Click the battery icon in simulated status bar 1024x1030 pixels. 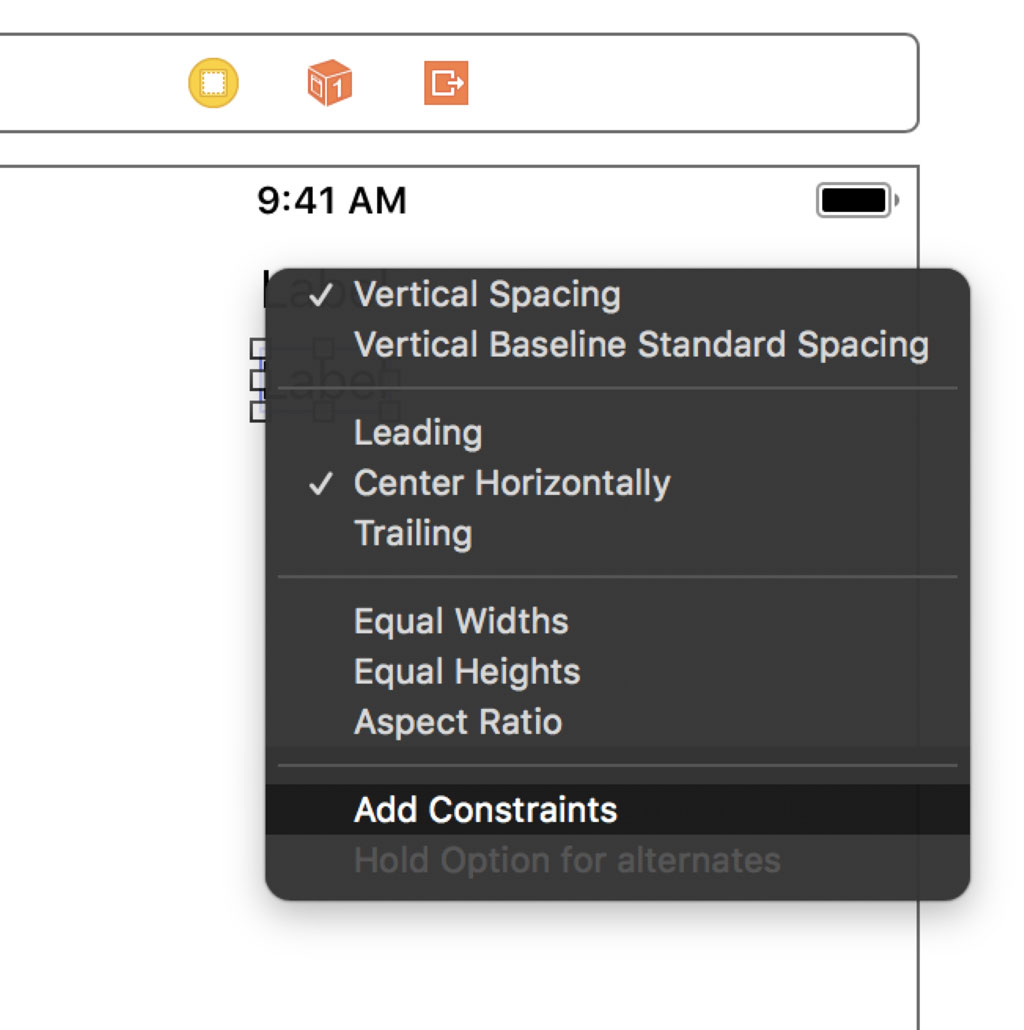tap(853, 199)
